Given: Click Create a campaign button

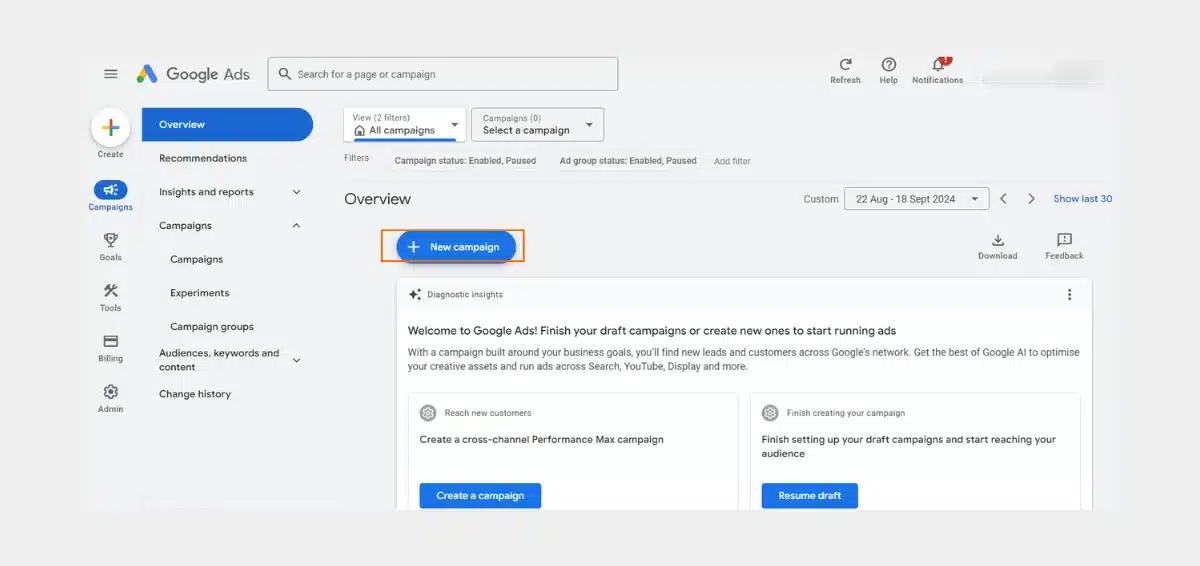Looking at the screenshot, I should coord(480,495).
